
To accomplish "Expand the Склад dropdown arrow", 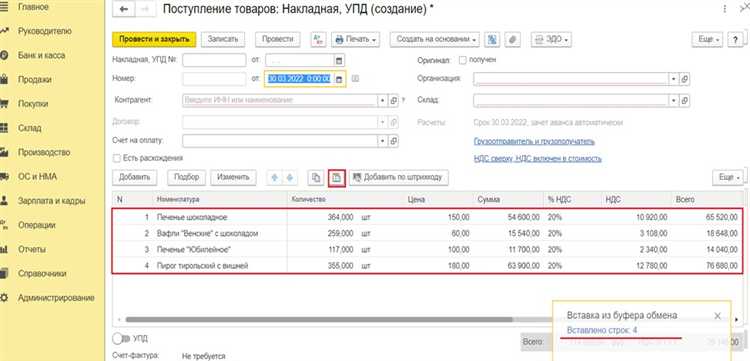I will [673, 100].
